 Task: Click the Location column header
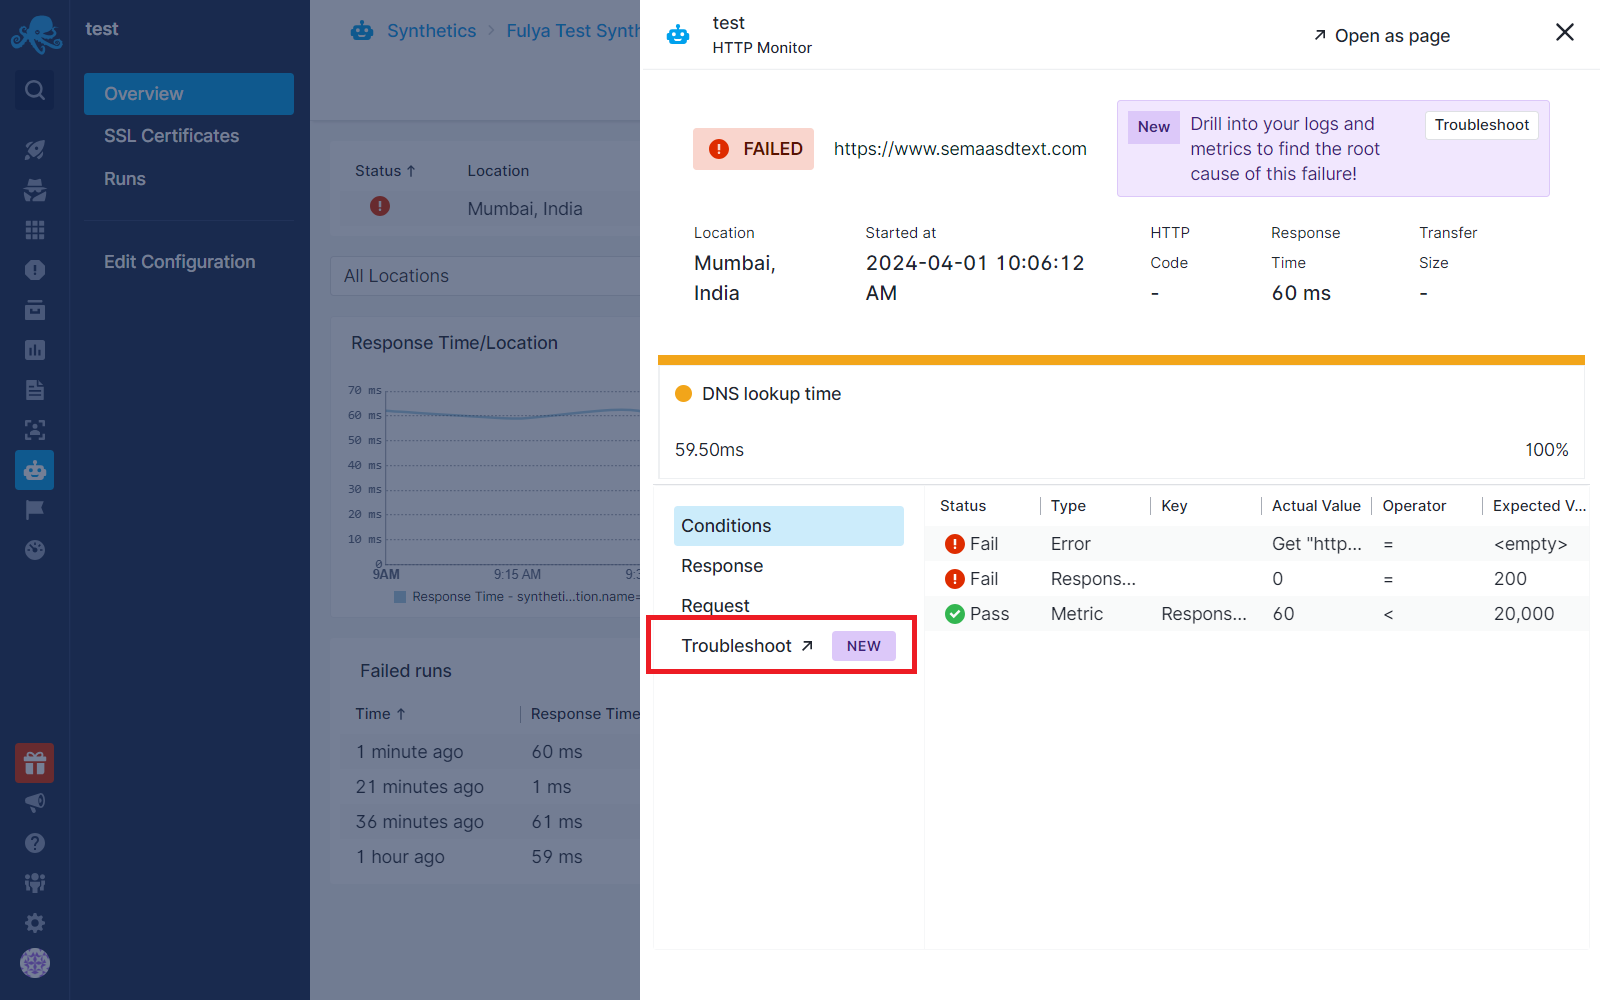pyautogui.click(x=498, y=171)
